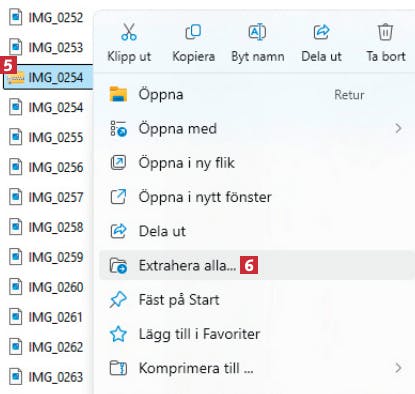Image resolution: width=415 pixels, height=394 pixels.
Task: Select the file IMG_0257
Action: (46, 197)
